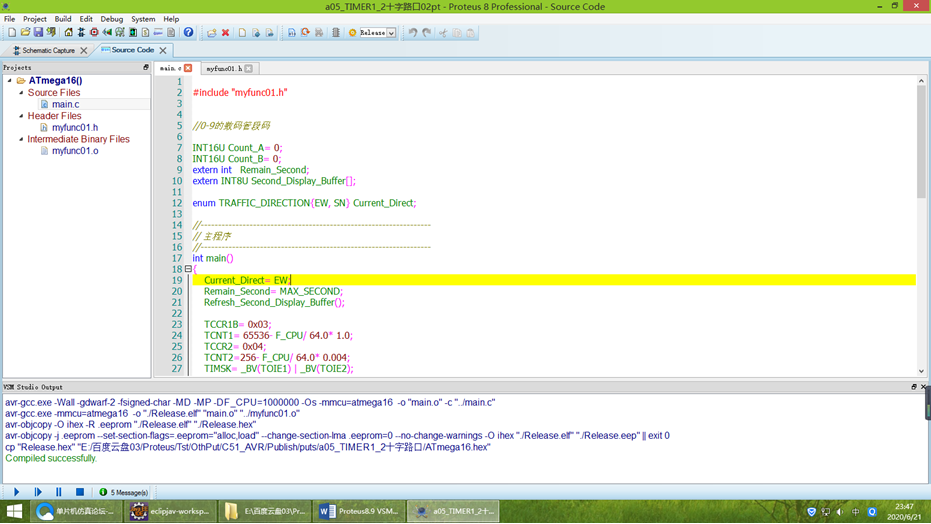Screen dimensions: 931x524
Task: Click the Cut scissors icon
Action: click(443, 33)
